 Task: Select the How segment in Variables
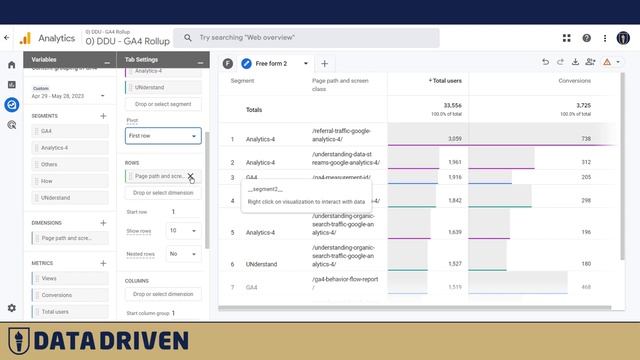tap(70, 181)
